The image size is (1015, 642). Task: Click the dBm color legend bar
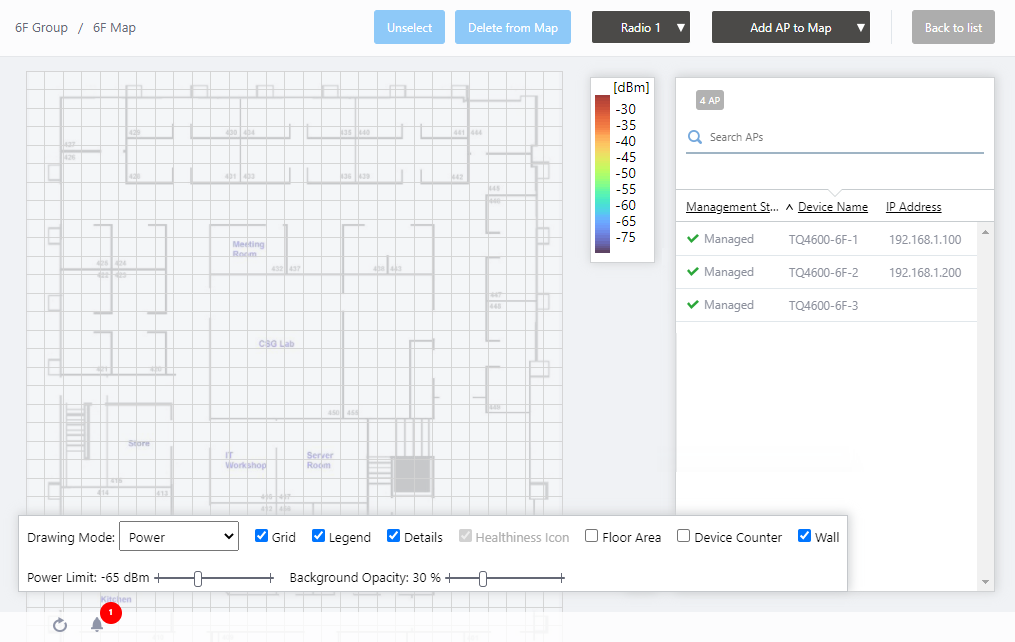(602, 173)
